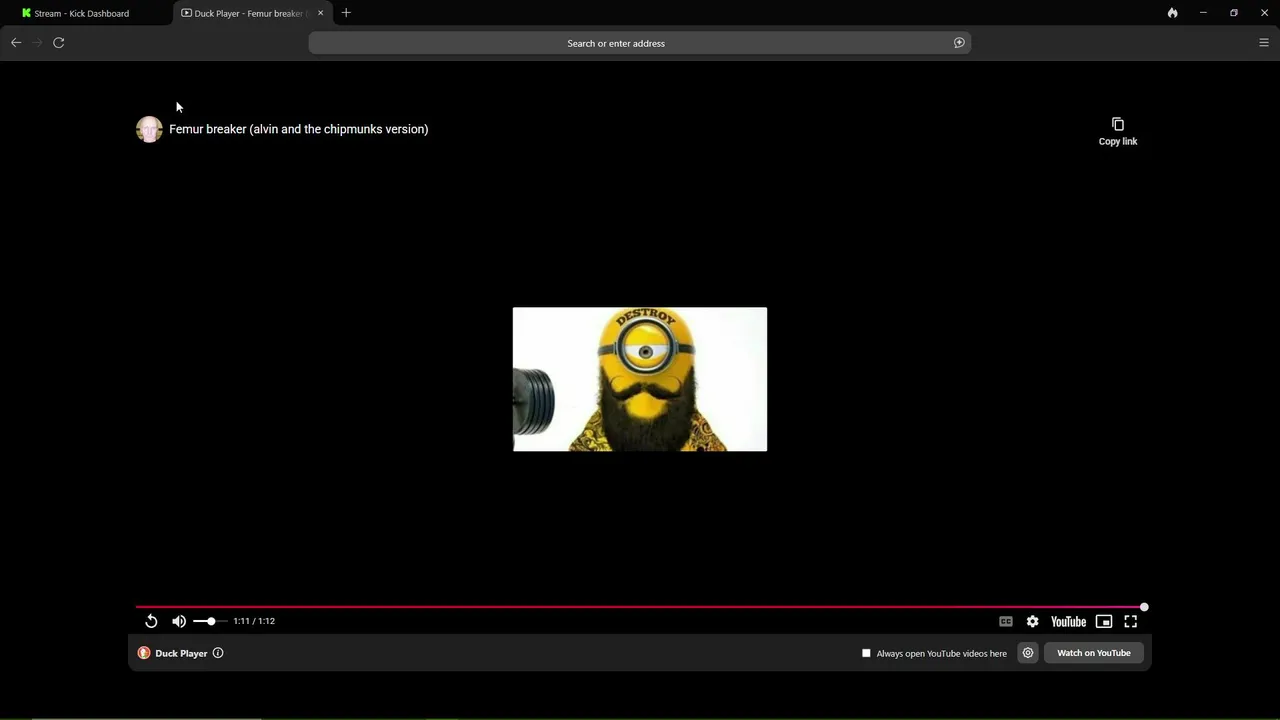The height and width of the screenshot is (720, 1280).
Task: Enter fullscreen mode
Action: [x=1130, y=621]
